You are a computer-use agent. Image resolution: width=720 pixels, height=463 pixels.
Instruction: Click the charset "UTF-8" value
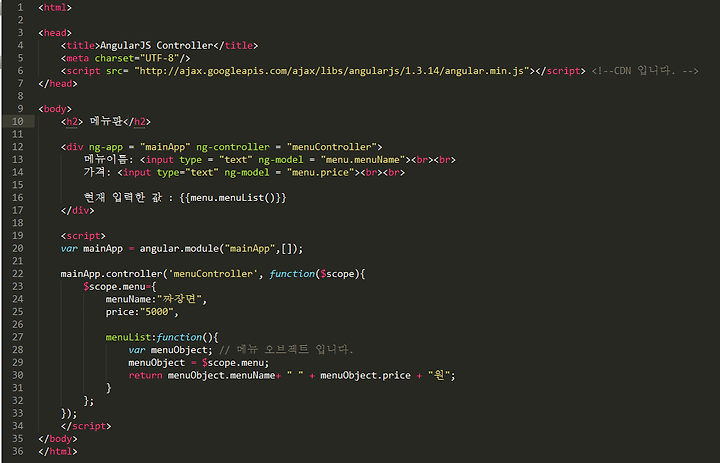[x=159, y=58]
